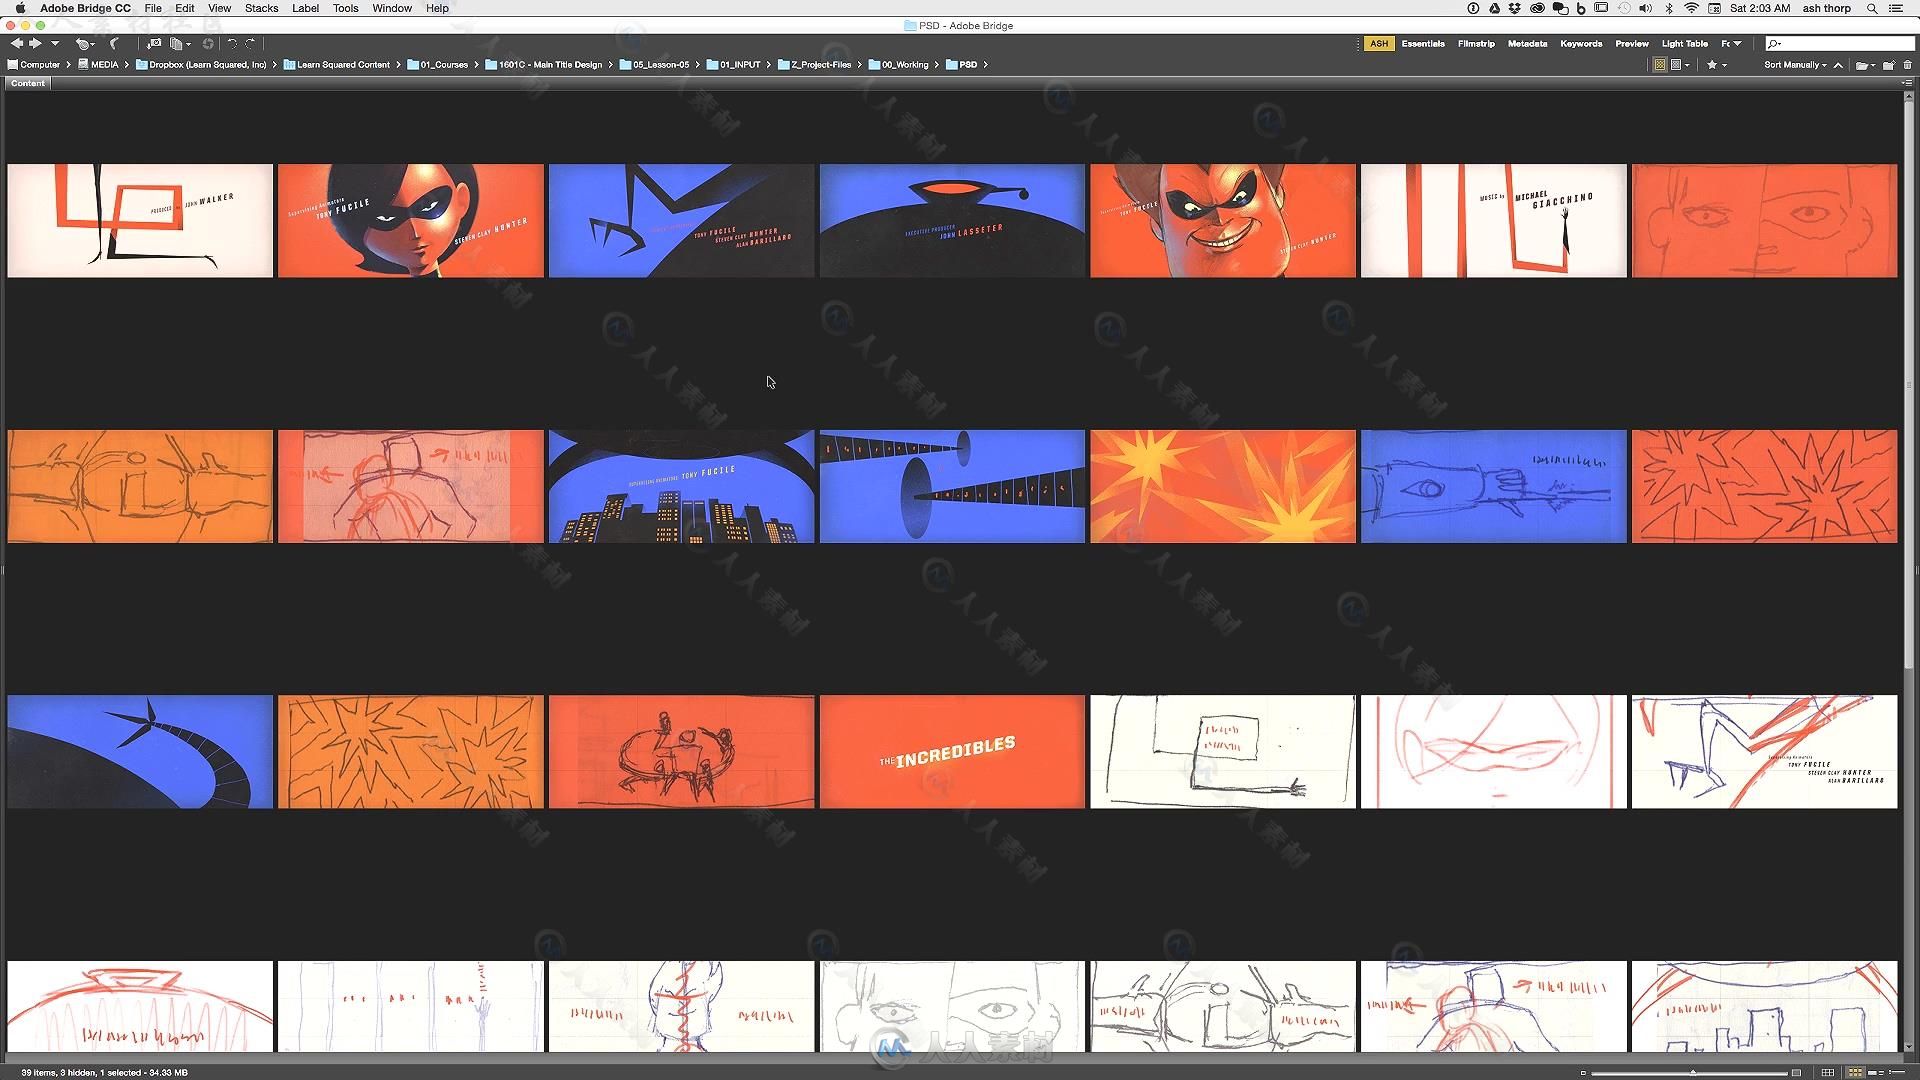Rotate 90° counterclockwise
Screen dimensions: 1920x1080
[232, 44]
